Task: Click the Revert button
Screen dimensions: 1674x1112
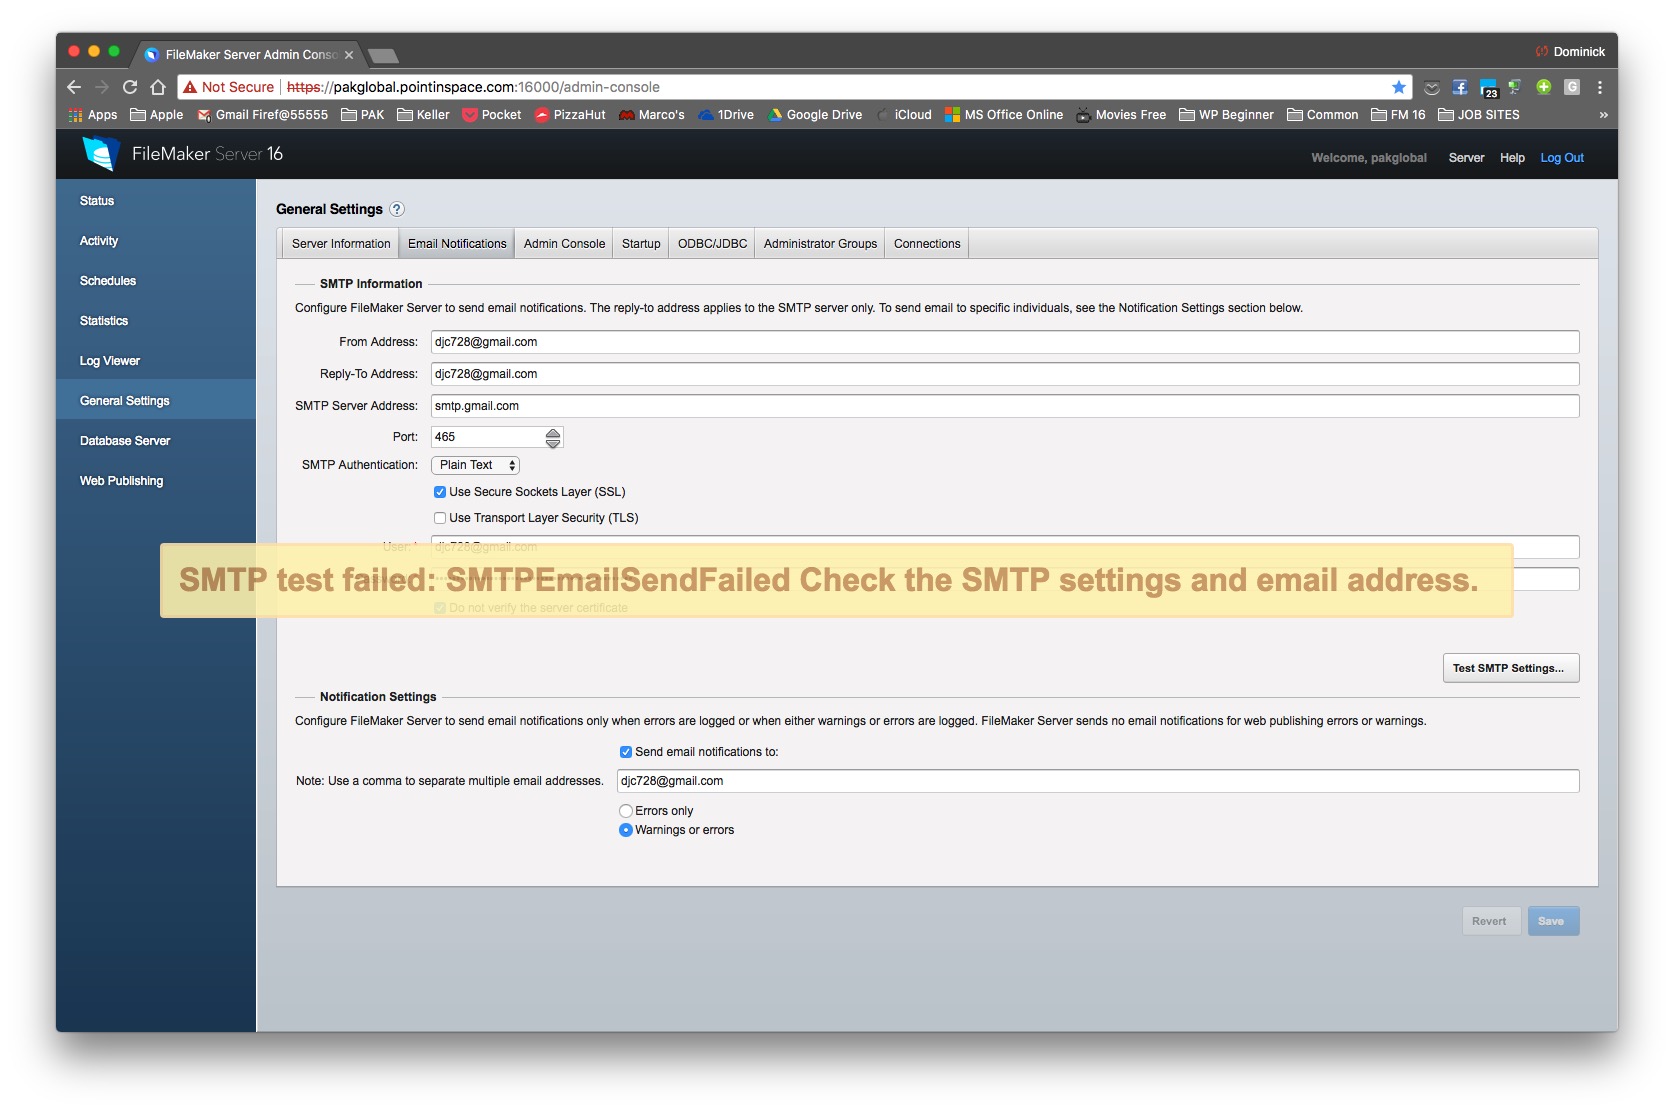Action: tap(1490, 921)
